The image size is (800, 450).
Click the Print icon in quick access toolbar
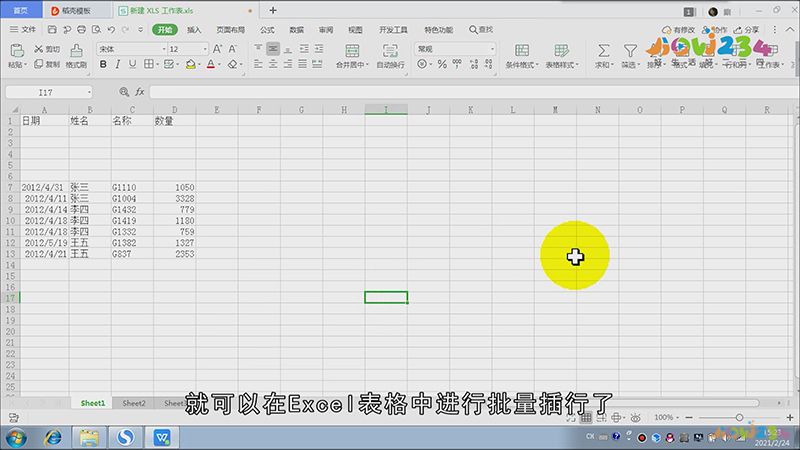(x=82, y=30)
